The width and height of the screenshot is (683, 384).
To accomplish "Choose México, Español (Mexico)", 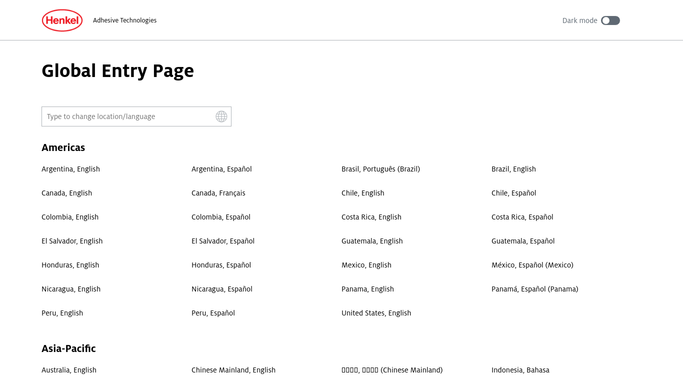I will tap(532, 265).
